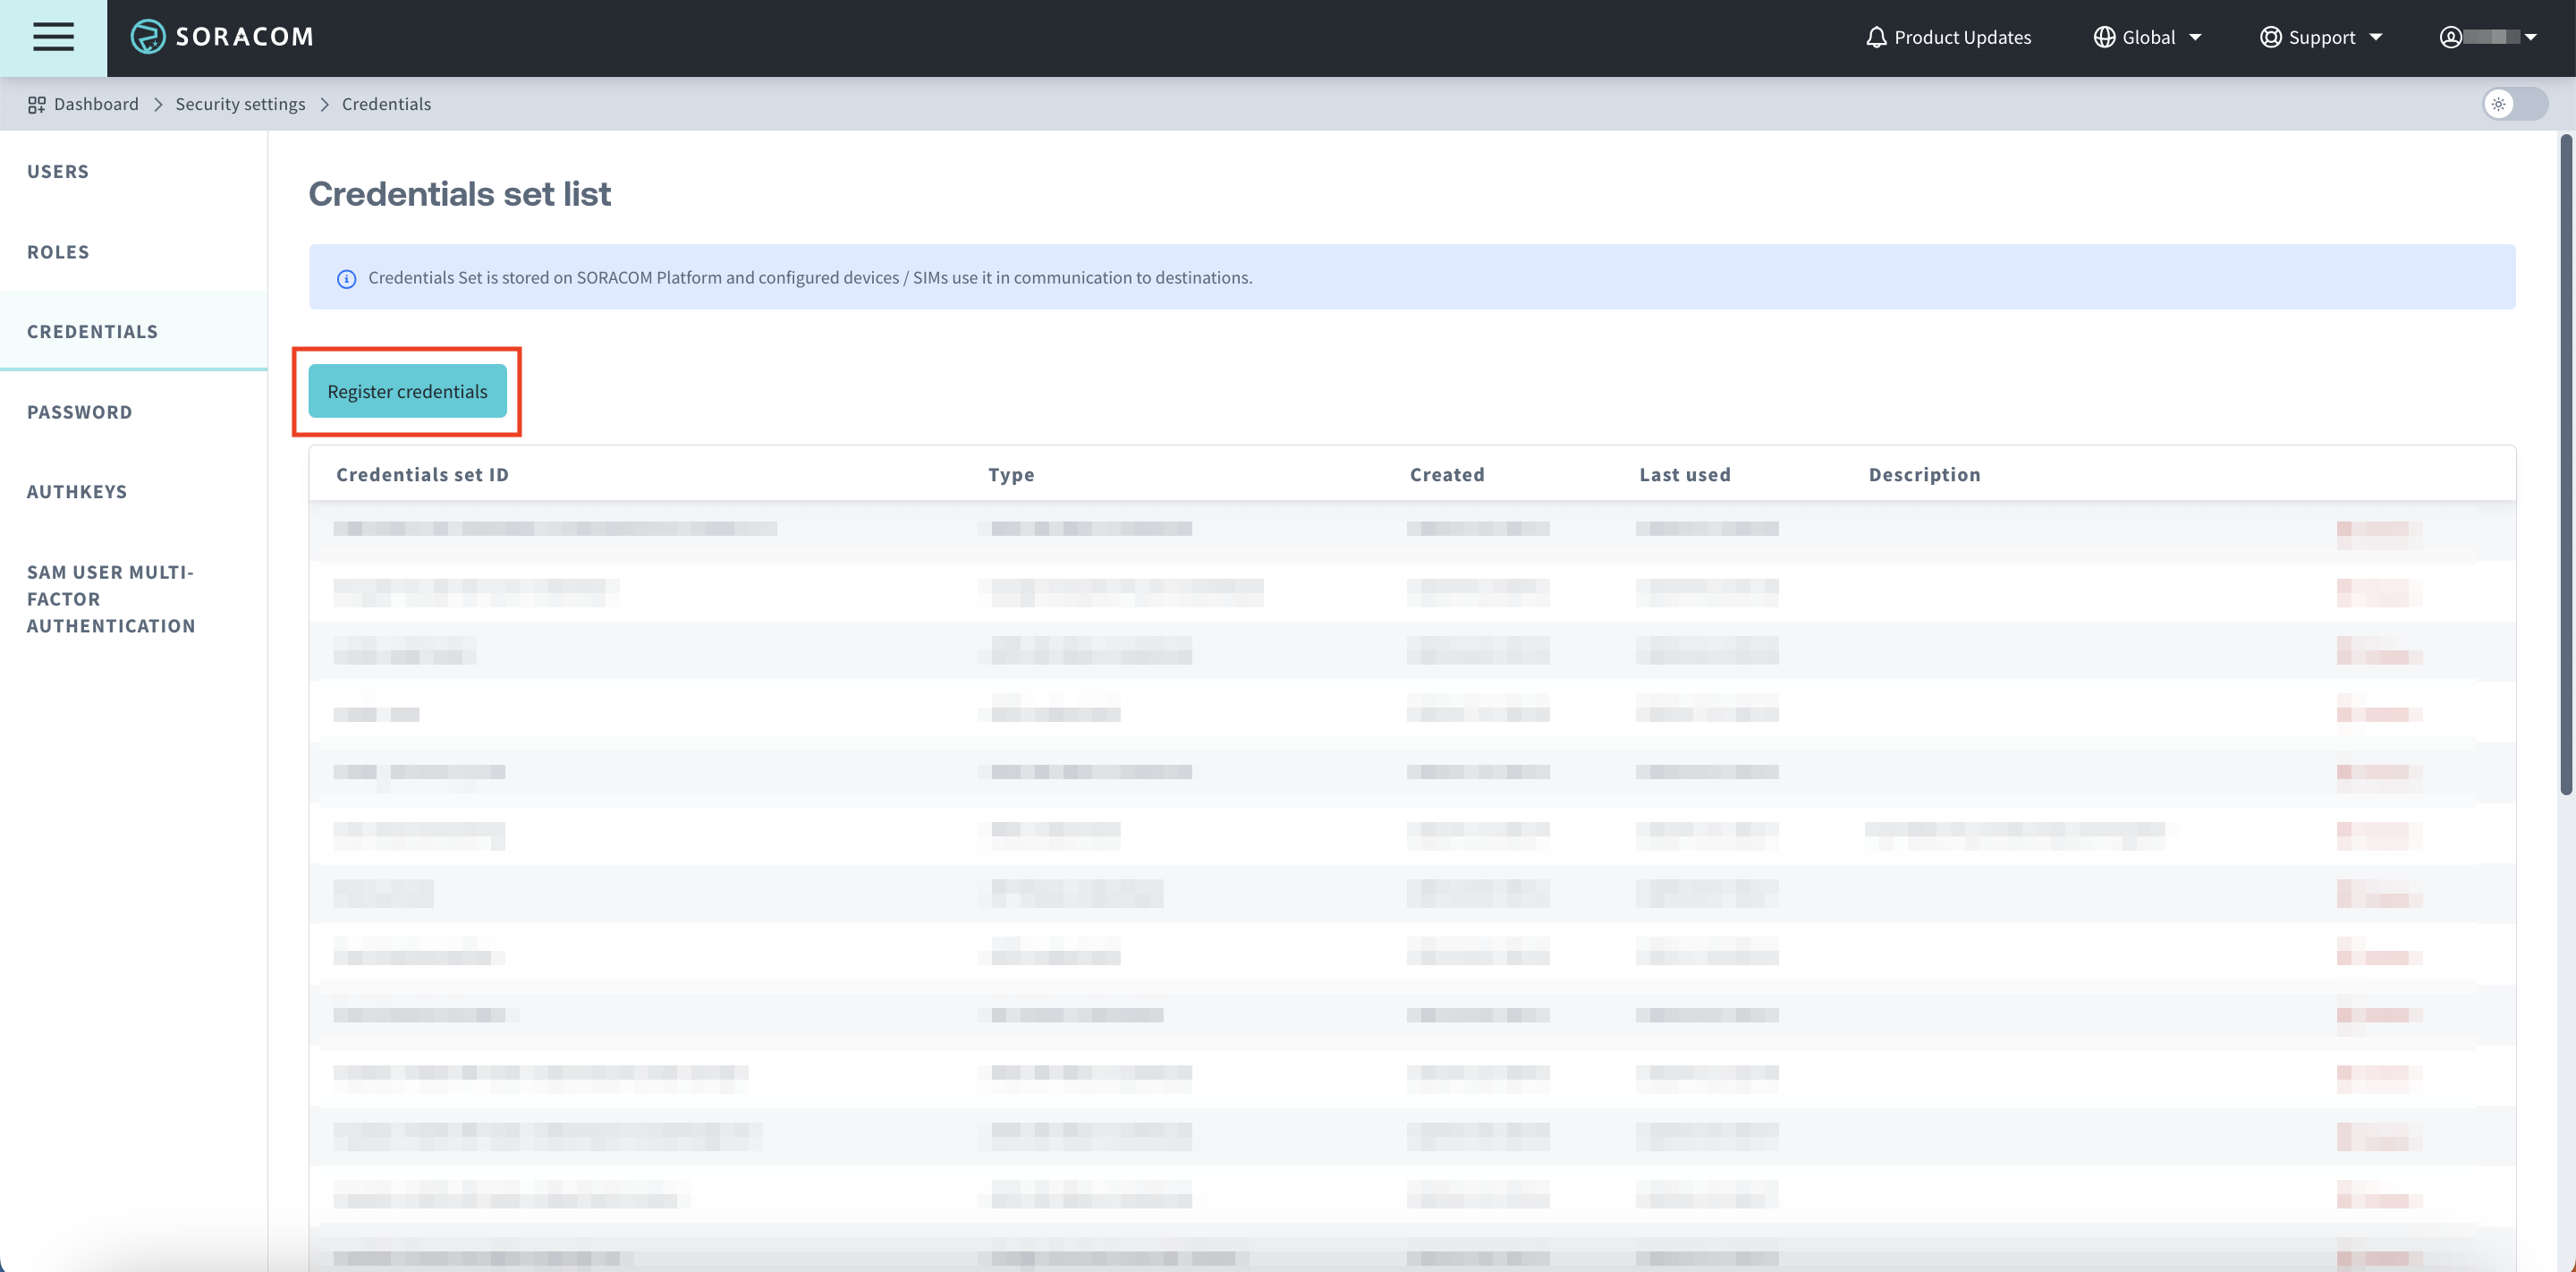Toggle the light/dark theme switch
Image resolution: width=2576 pixels, height=1272 pixels.
coord(2514,104)
